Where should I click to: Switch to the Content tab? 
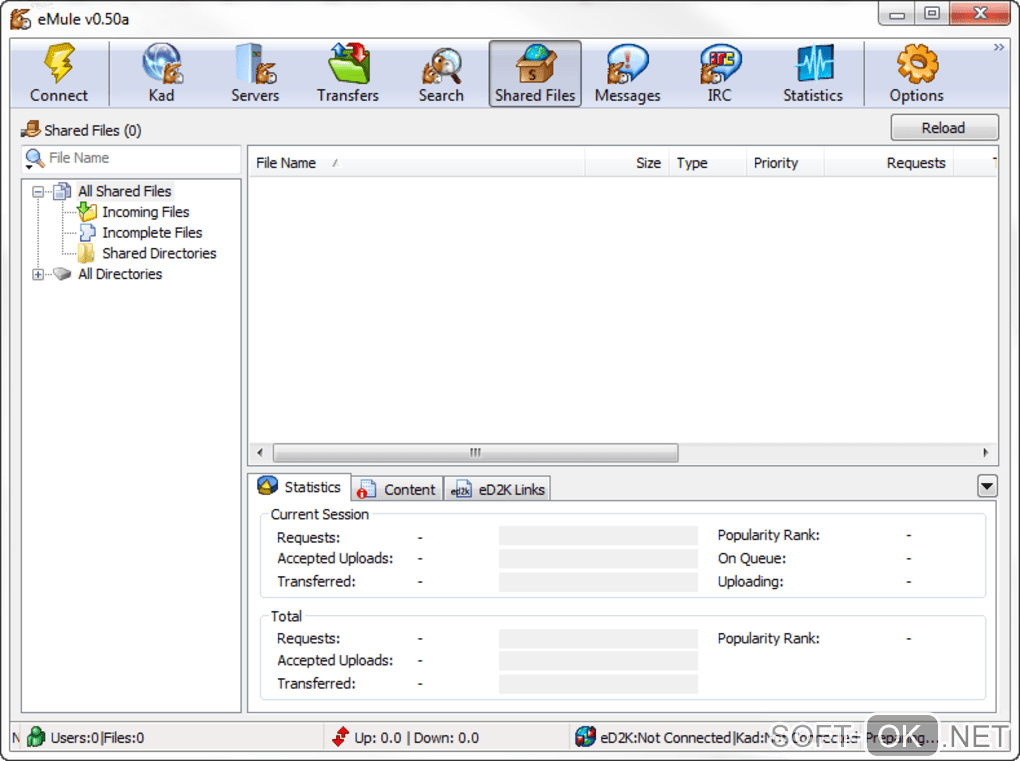397,490
